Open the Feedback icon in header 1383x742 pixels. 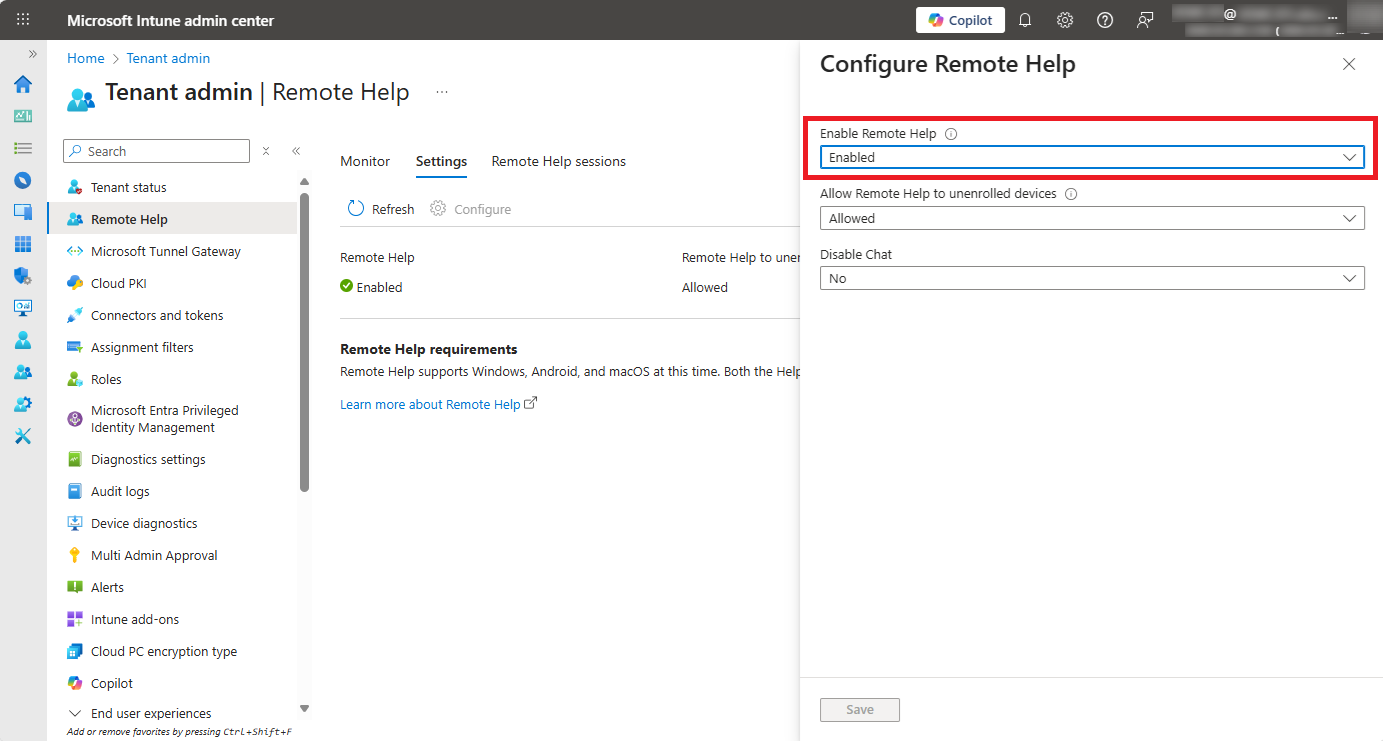1145,20
